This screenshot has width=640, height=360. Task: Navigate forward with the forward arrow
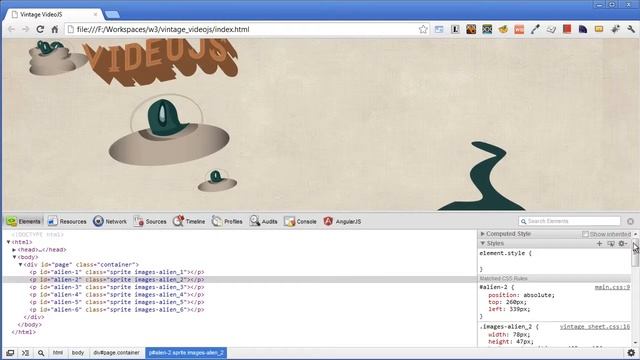(x=25, y=29)
